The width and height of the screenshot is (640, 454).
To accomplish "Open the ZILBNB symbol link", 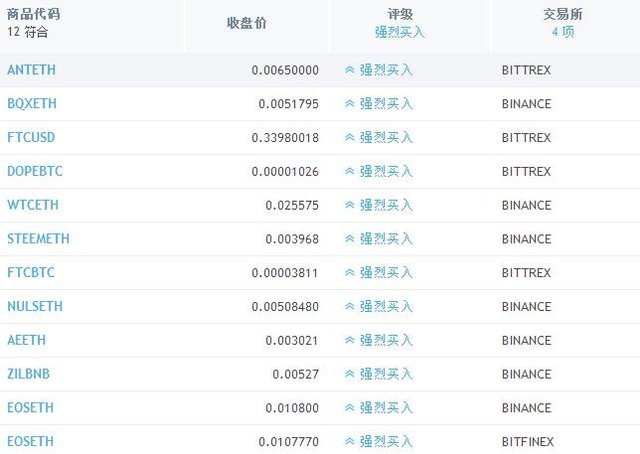I will point(29,374).
